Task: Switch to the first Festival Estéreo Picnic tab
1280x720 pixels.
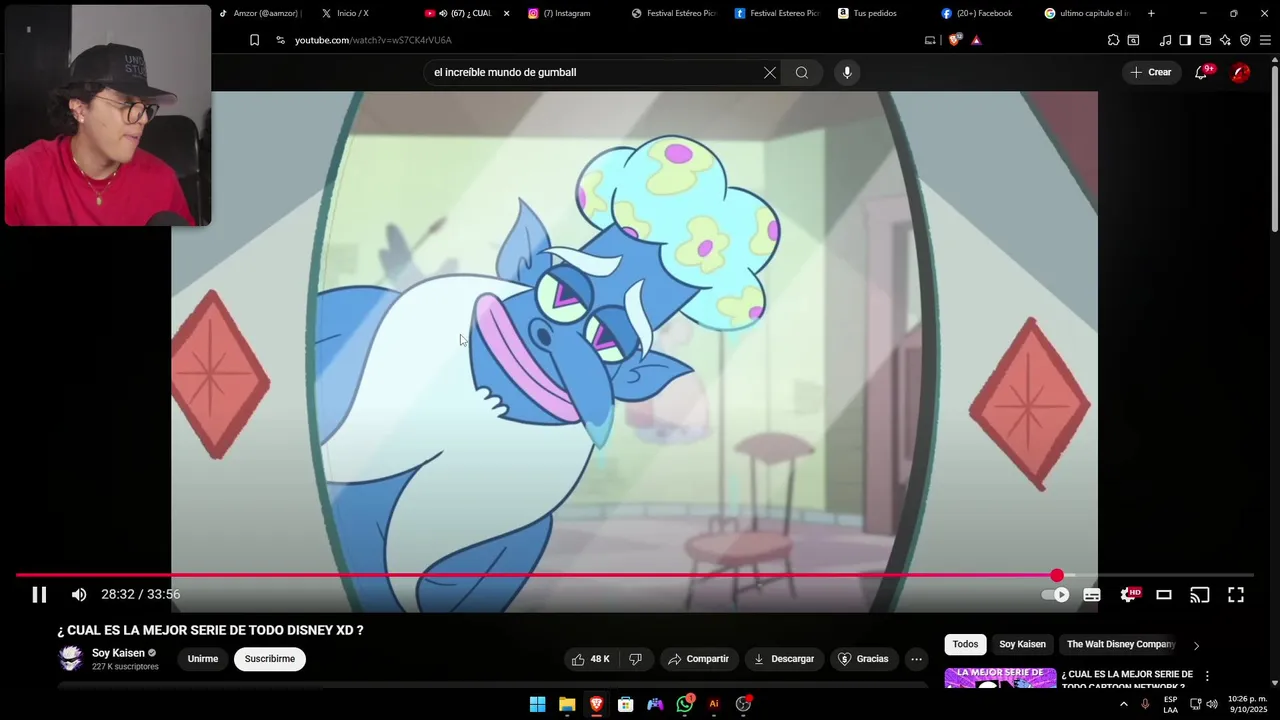Action: click(675, 13)
